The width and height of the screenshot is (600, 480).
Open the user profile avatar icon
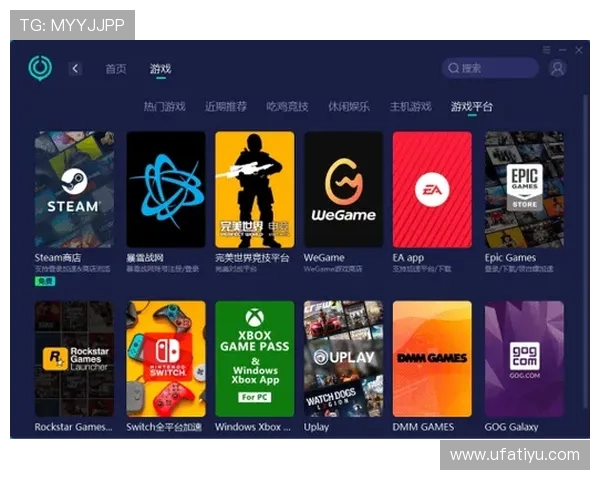(x=557, y=69)
